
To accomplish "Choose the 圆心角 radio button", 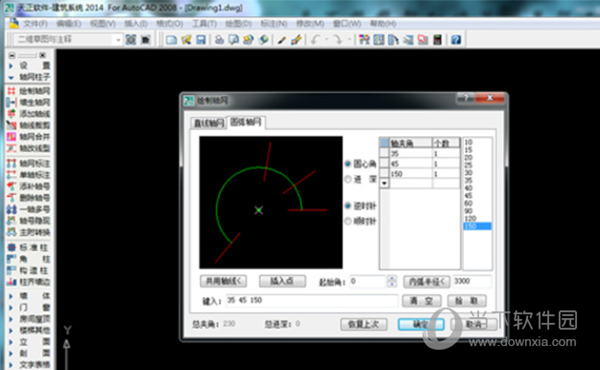I will 348,164.
